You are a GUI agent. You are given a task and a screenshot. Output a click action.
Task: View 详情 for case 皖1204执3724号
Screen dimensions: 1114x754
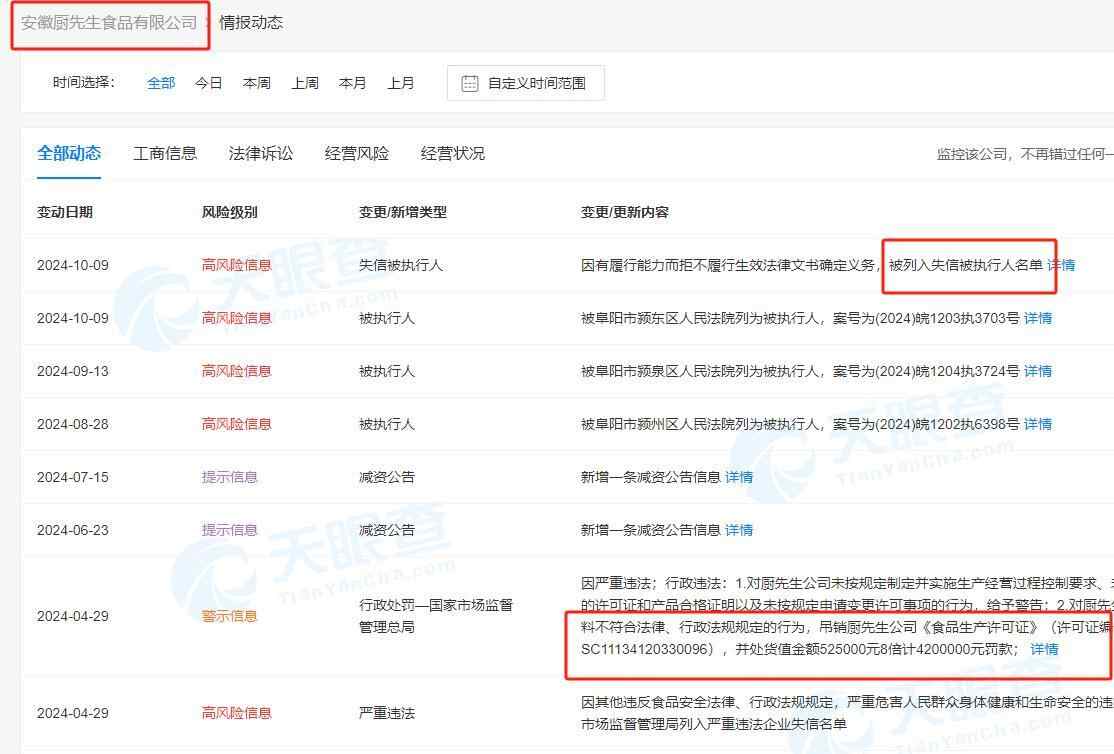[x=1038, y=371]
